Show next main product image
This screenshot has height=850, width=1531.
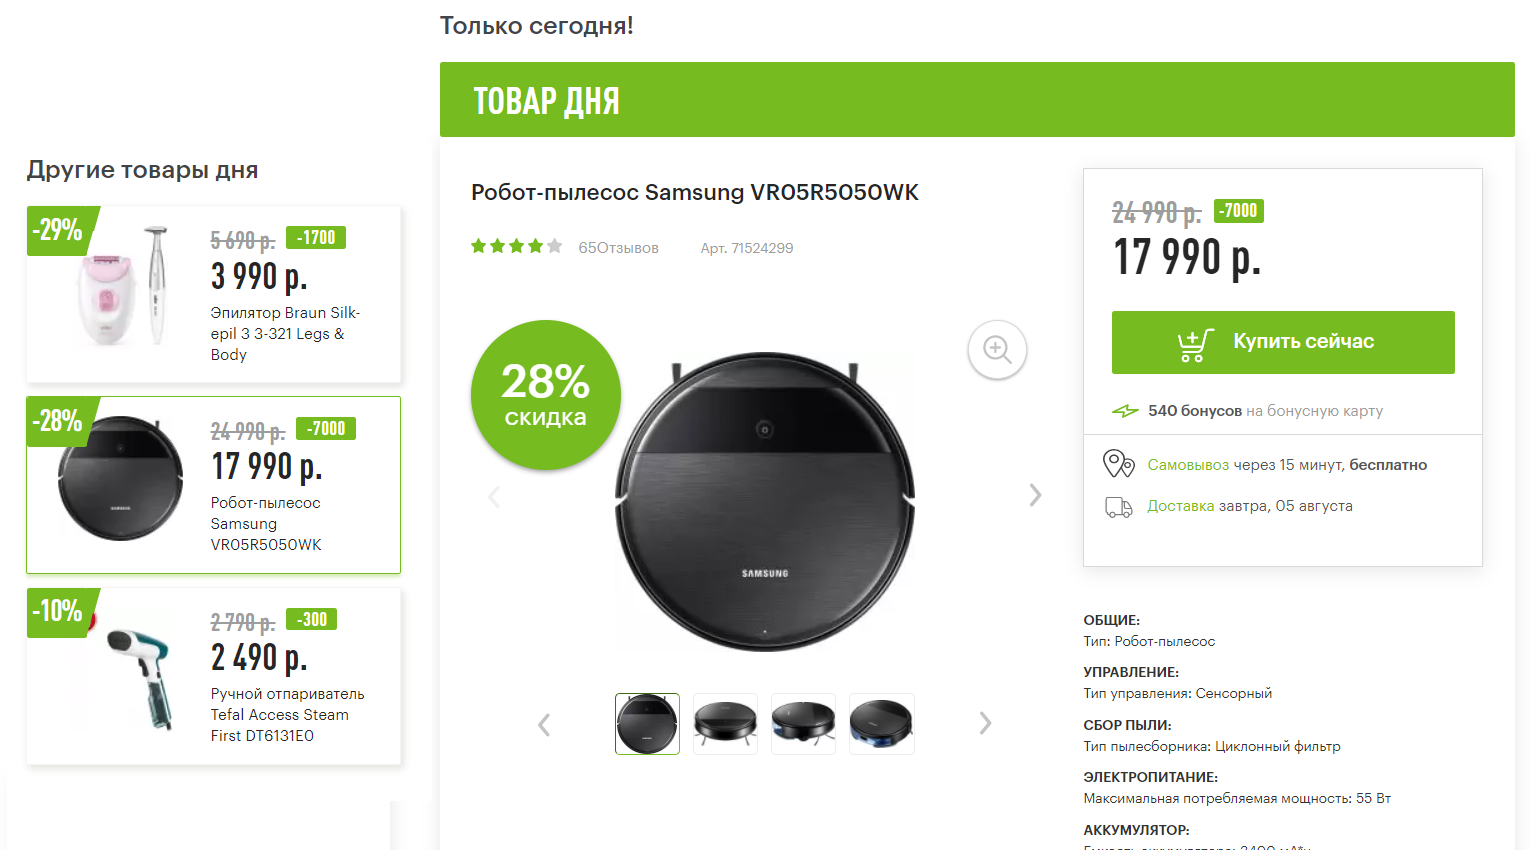point(1035,495)
